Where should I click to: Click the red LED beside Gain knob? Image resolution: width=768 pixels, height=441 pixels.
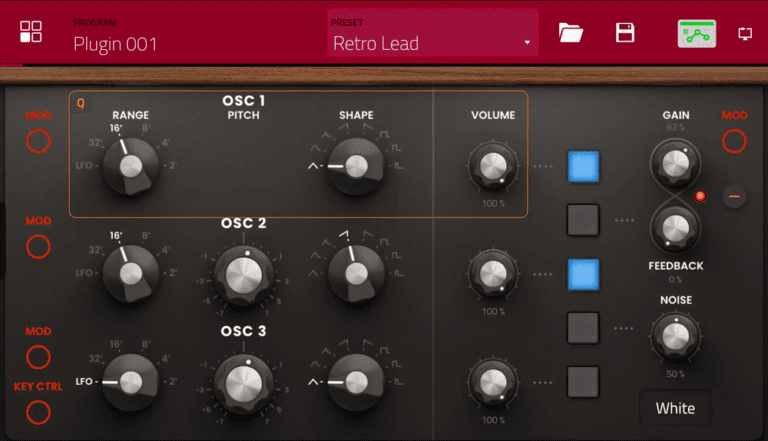point(700,195)
